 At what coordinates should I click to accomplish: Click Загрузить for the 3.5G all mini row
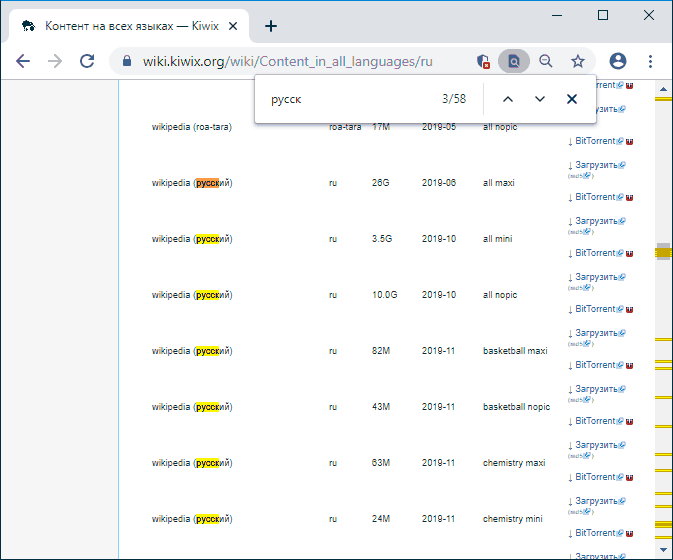[x=597, y=221]
